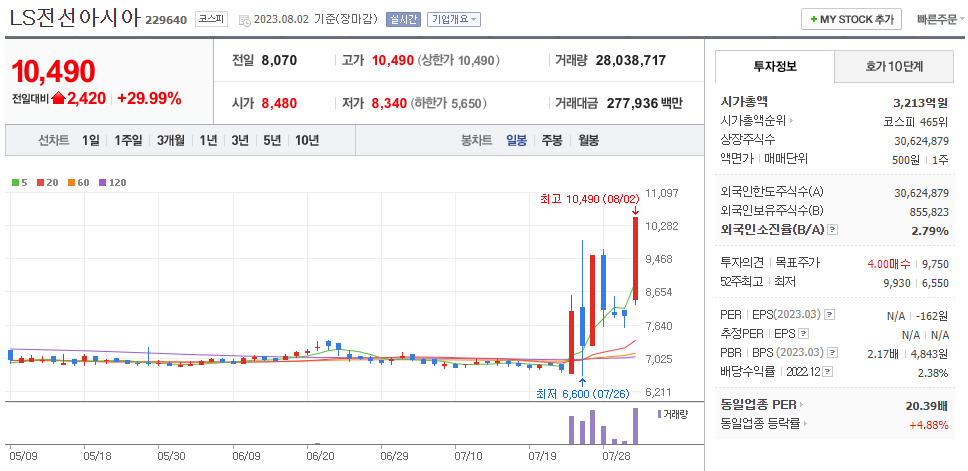Select the 3년 line chart period
Viewport: 968px width, 471px height.
(240, 140)
